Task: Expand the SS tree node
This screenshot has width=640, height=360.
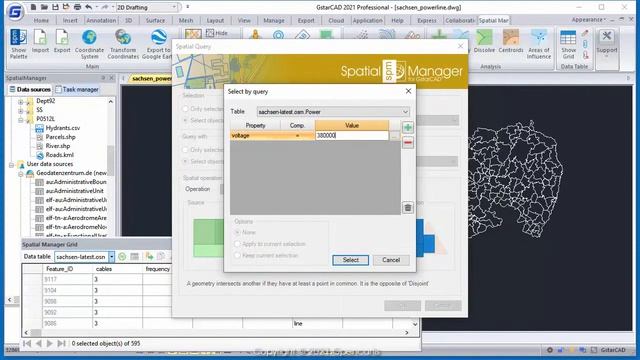Action: pos(20,110)
